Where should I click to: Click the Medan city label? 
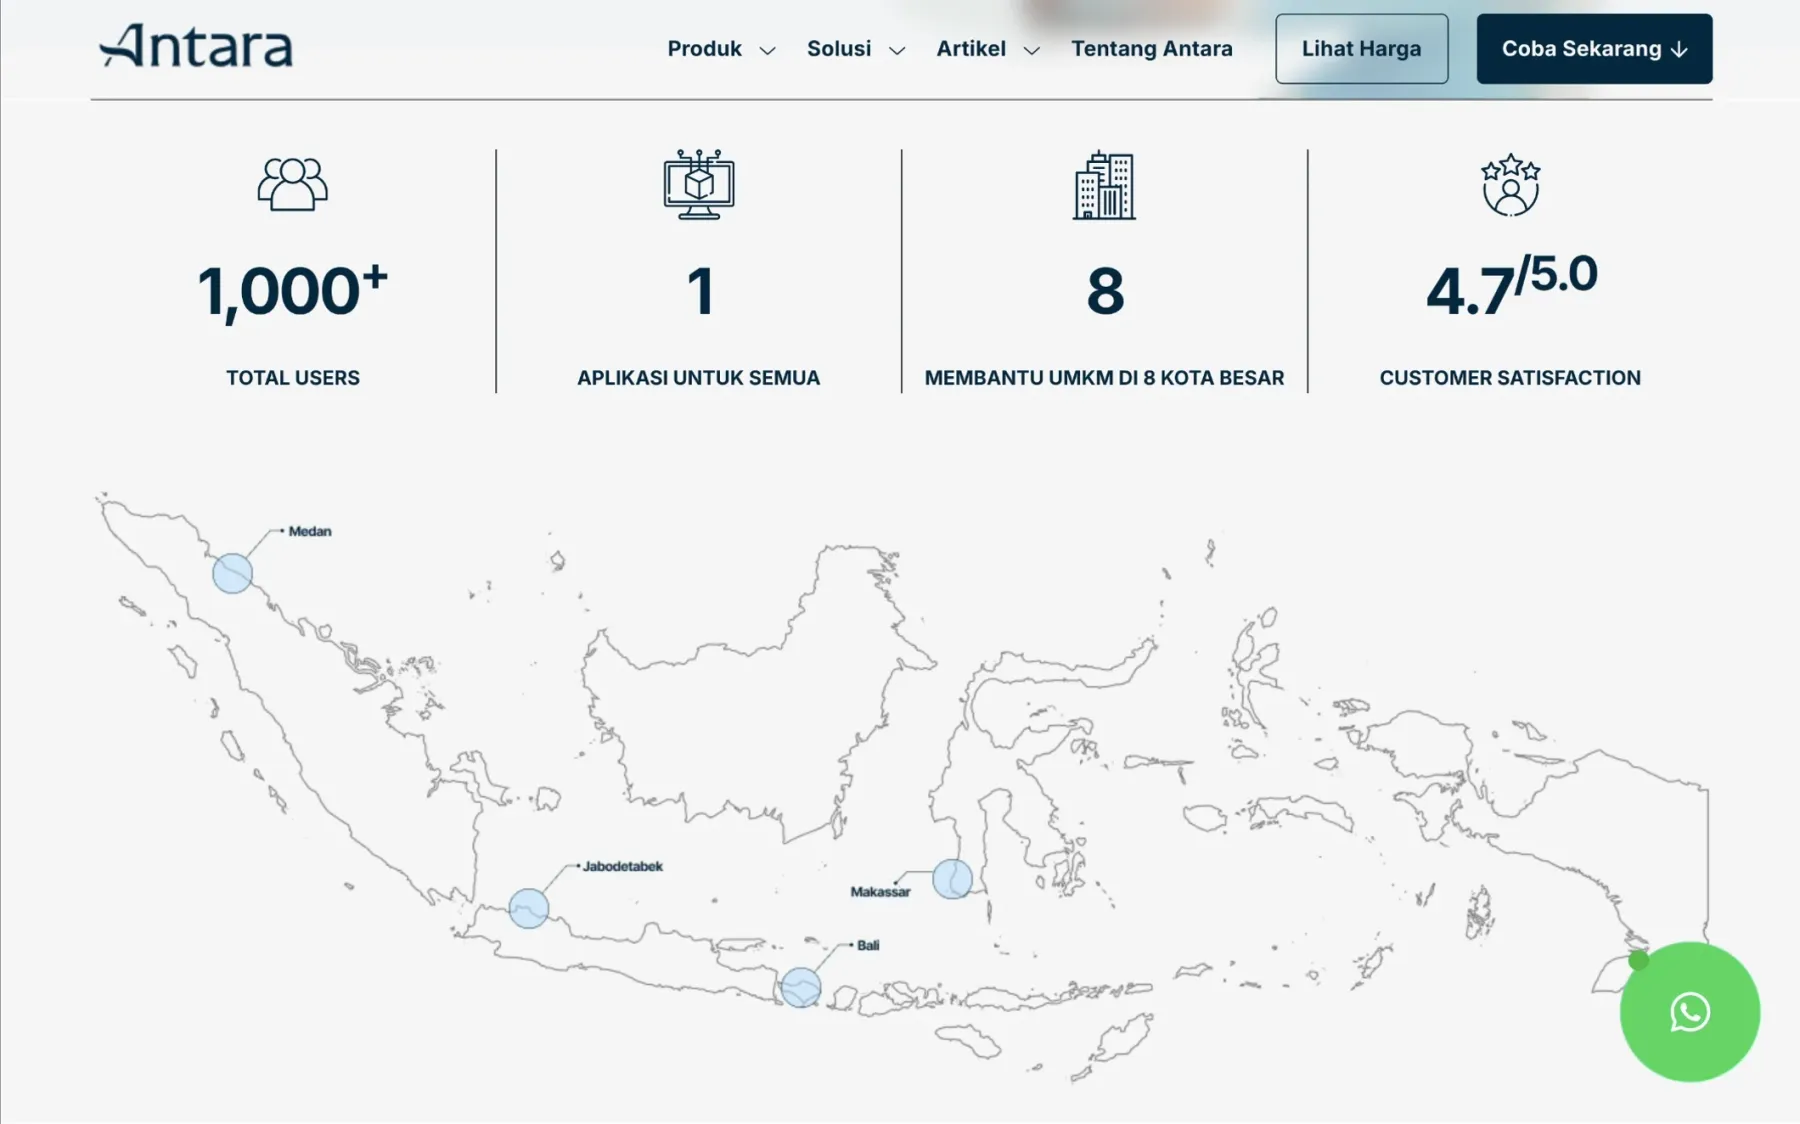pos(310,531)
